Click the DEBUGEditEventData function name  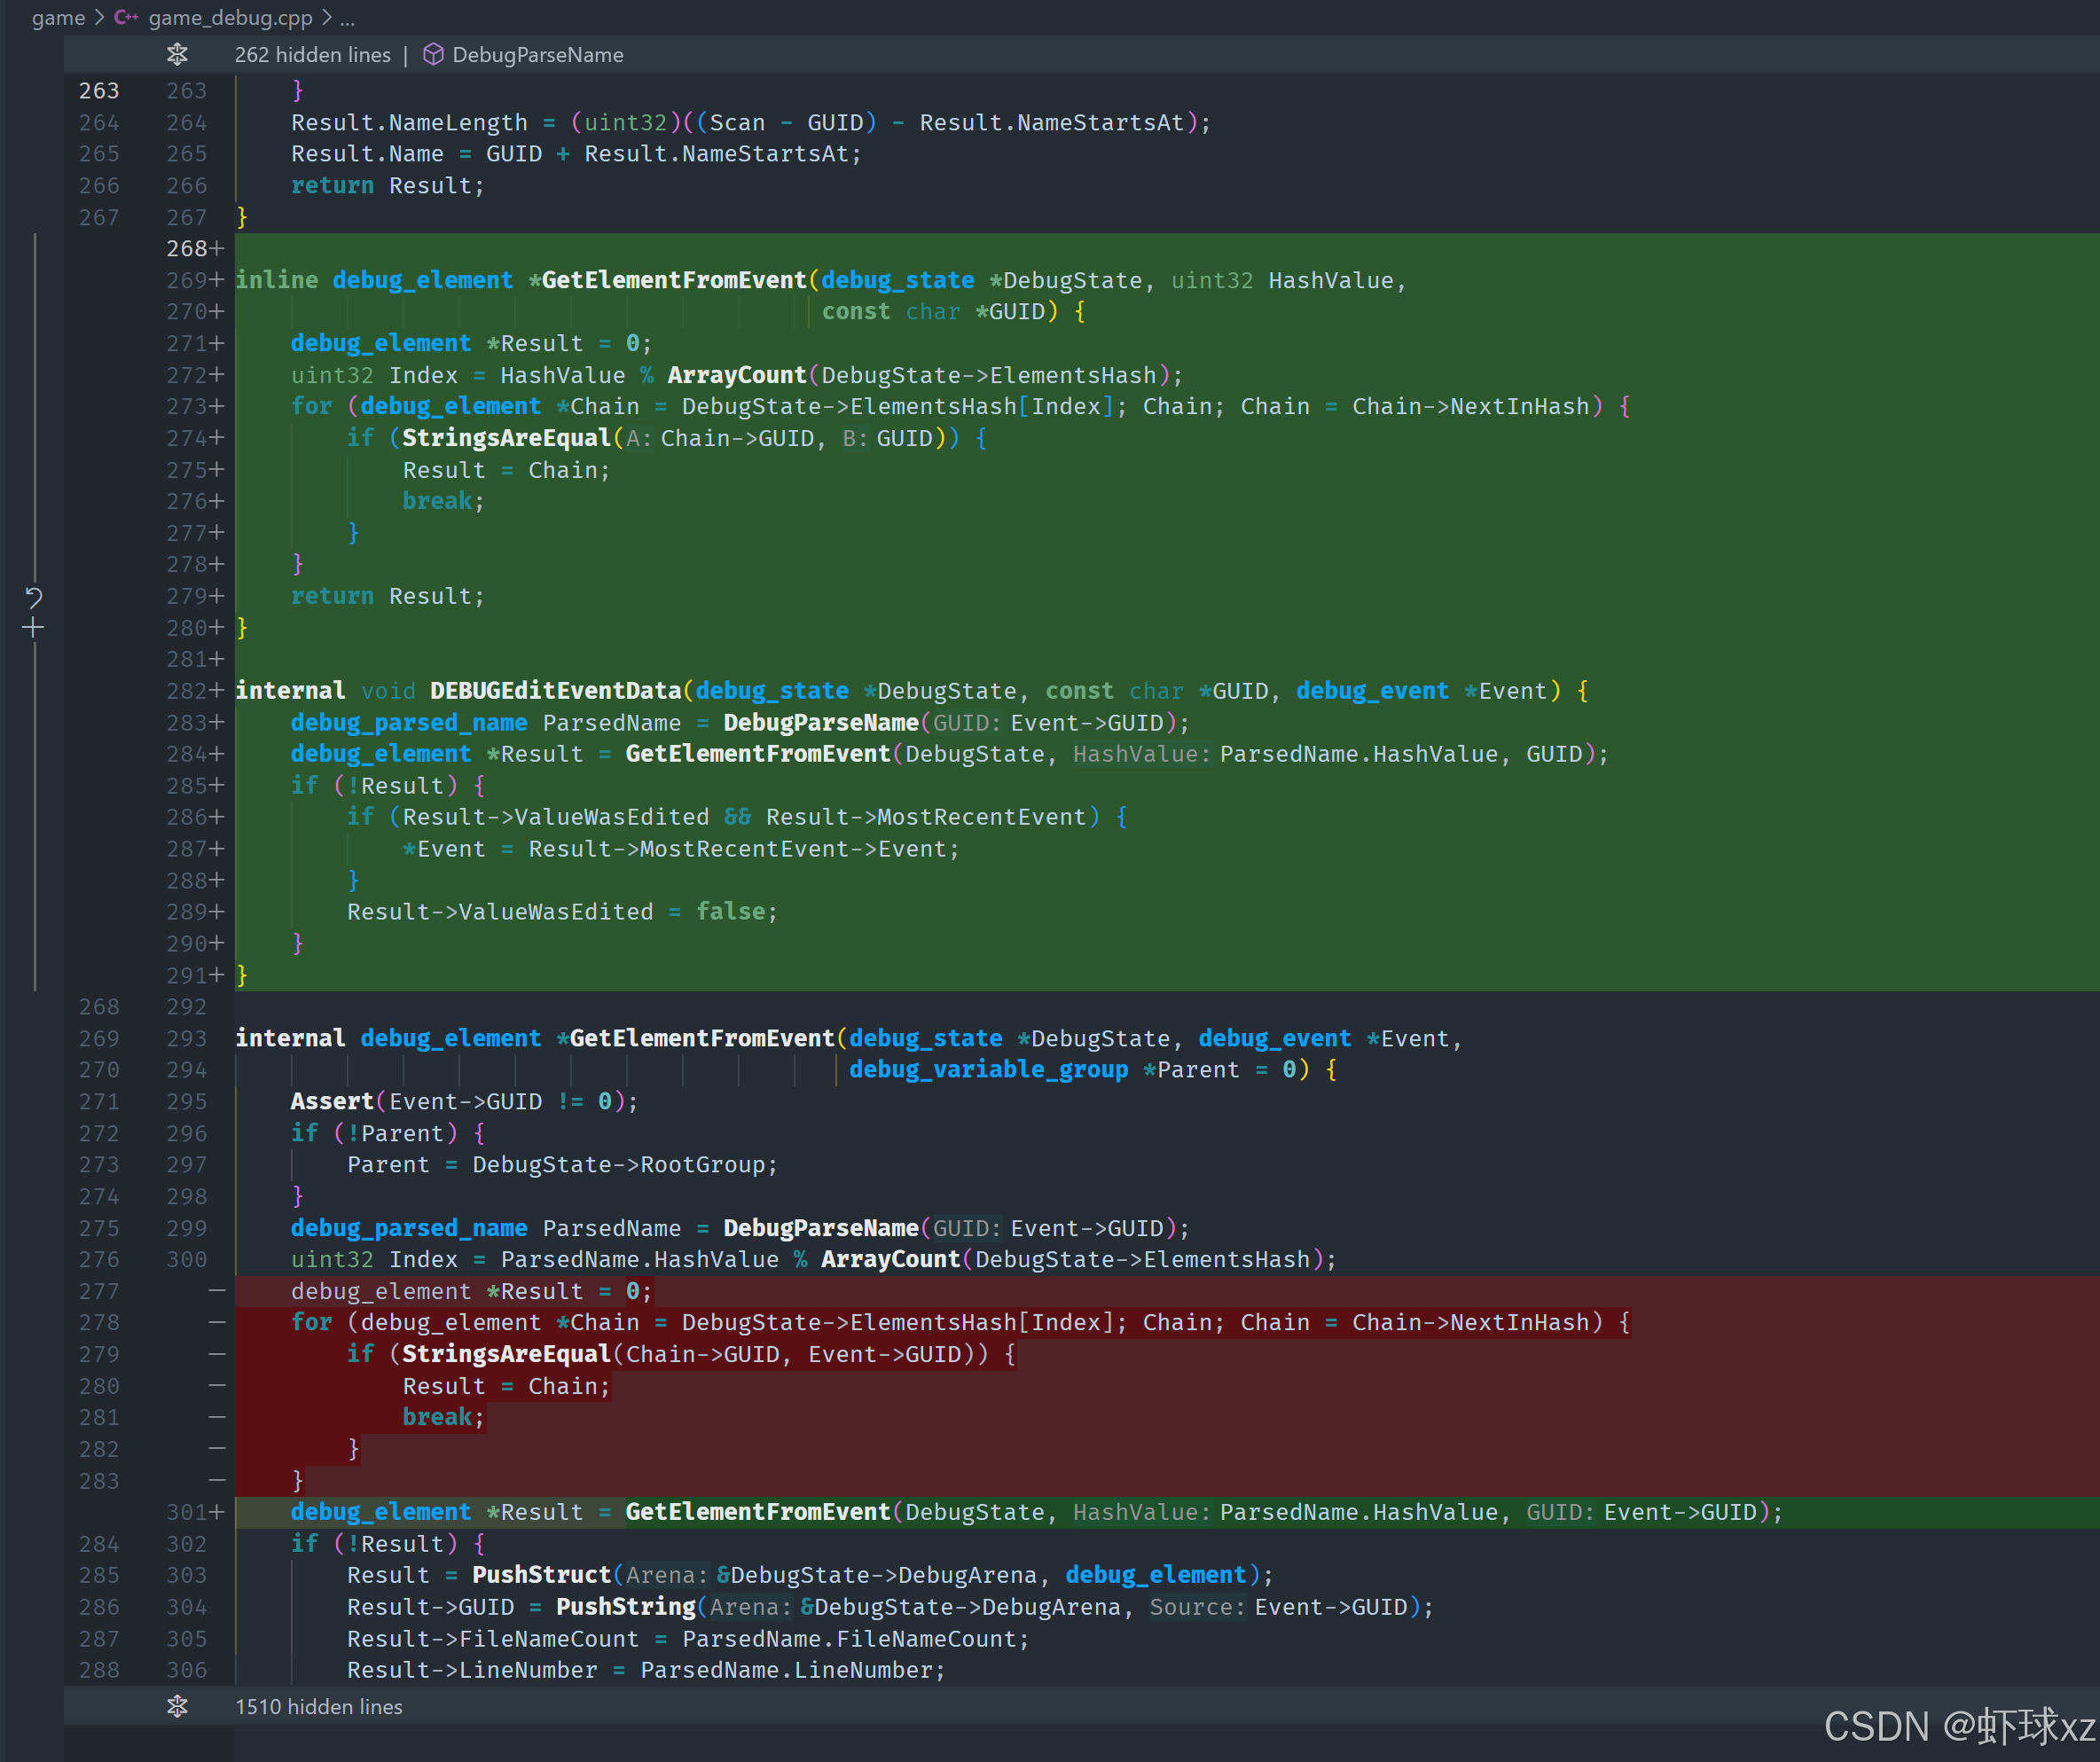pos(555,690)
